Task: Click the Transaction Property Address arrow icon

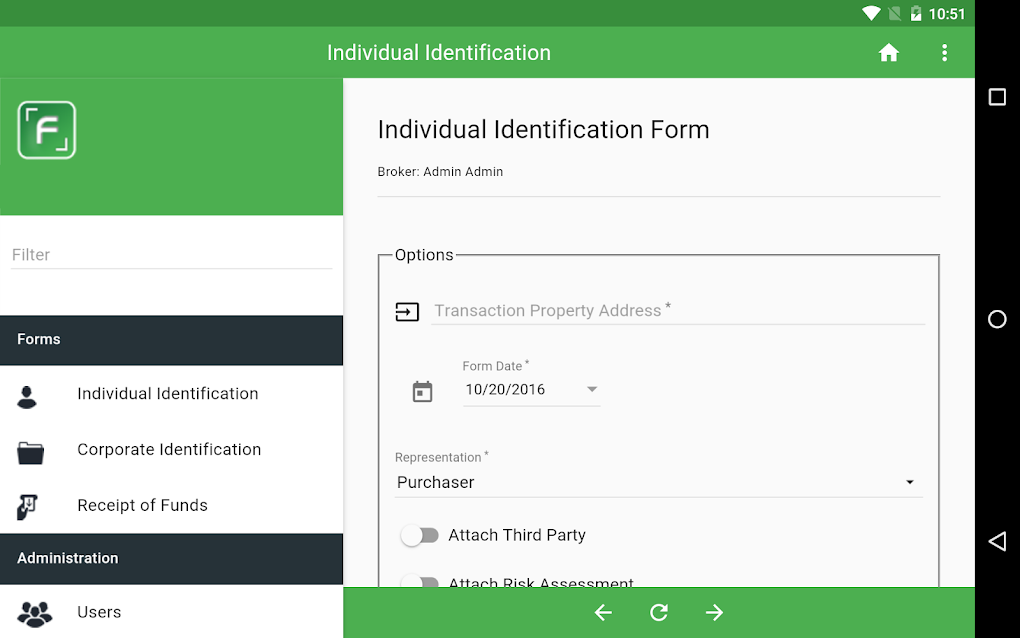Action: click(x=407, y=312)
